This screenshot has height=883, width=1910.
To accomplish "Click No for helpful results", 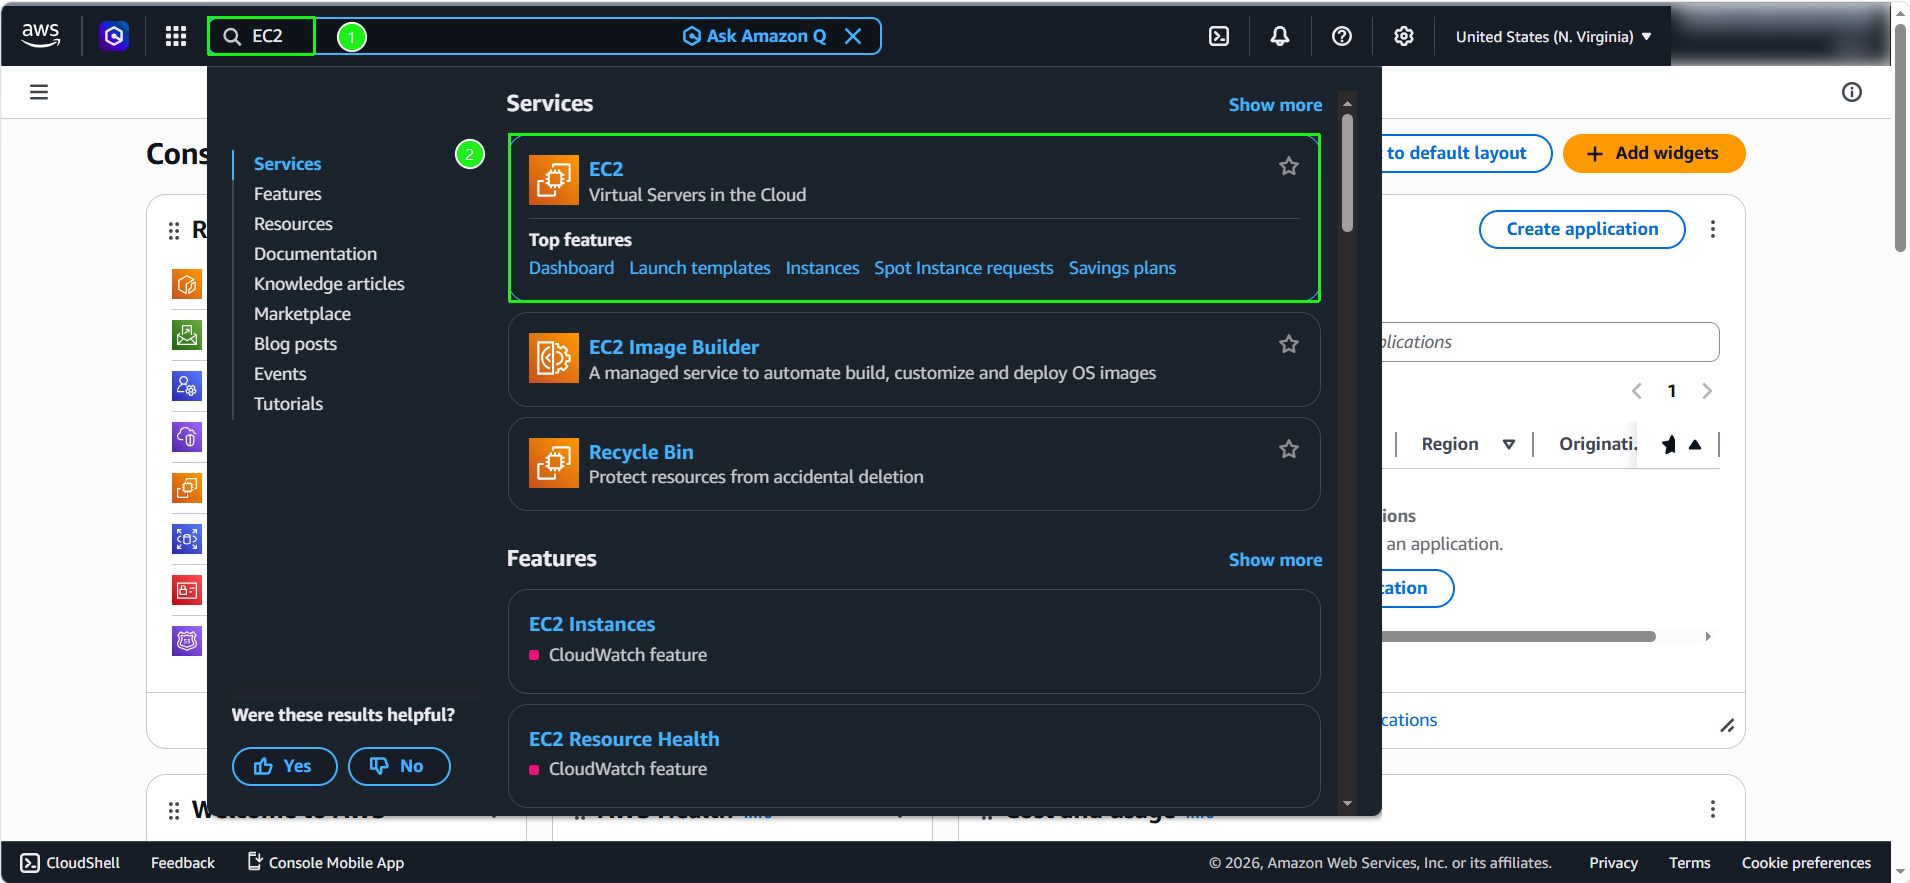I will (399, 766).
